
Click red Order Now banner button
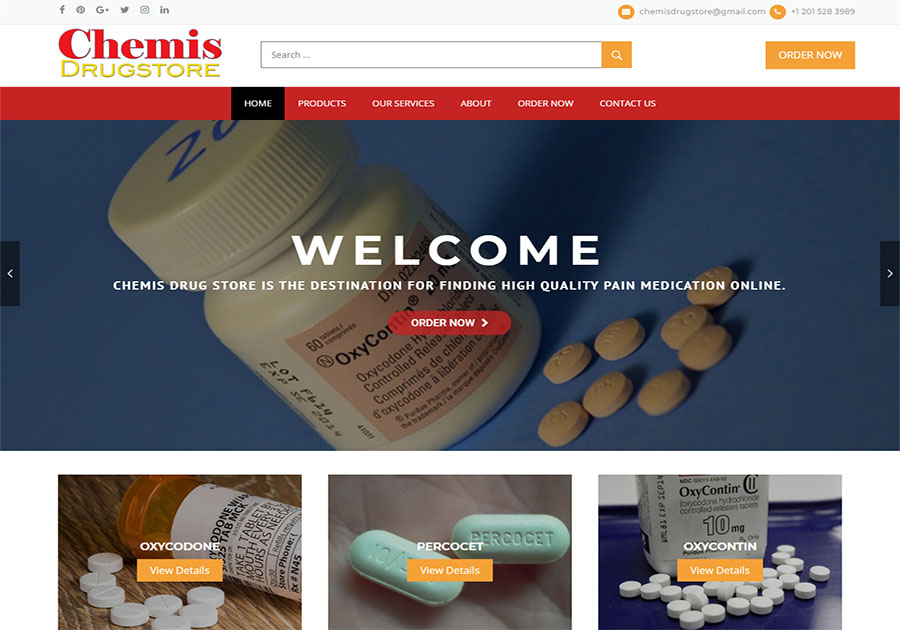click(449, 323)
